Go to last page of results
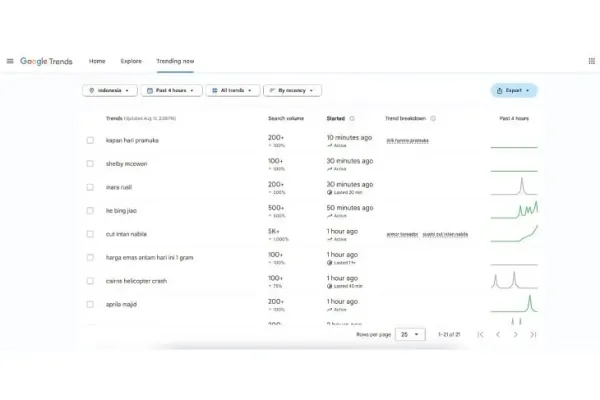 tap(533, 335)
